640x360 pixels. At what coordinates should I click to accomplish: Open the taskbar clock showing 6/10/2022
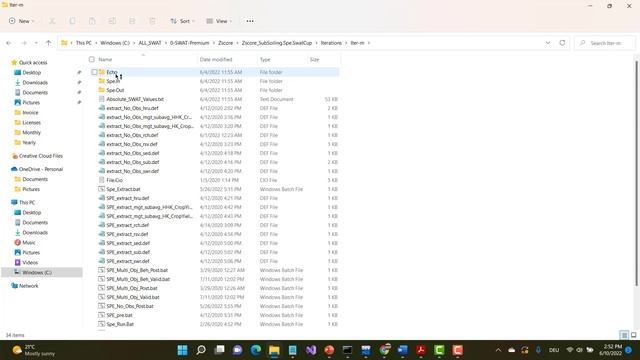[611, 350]
